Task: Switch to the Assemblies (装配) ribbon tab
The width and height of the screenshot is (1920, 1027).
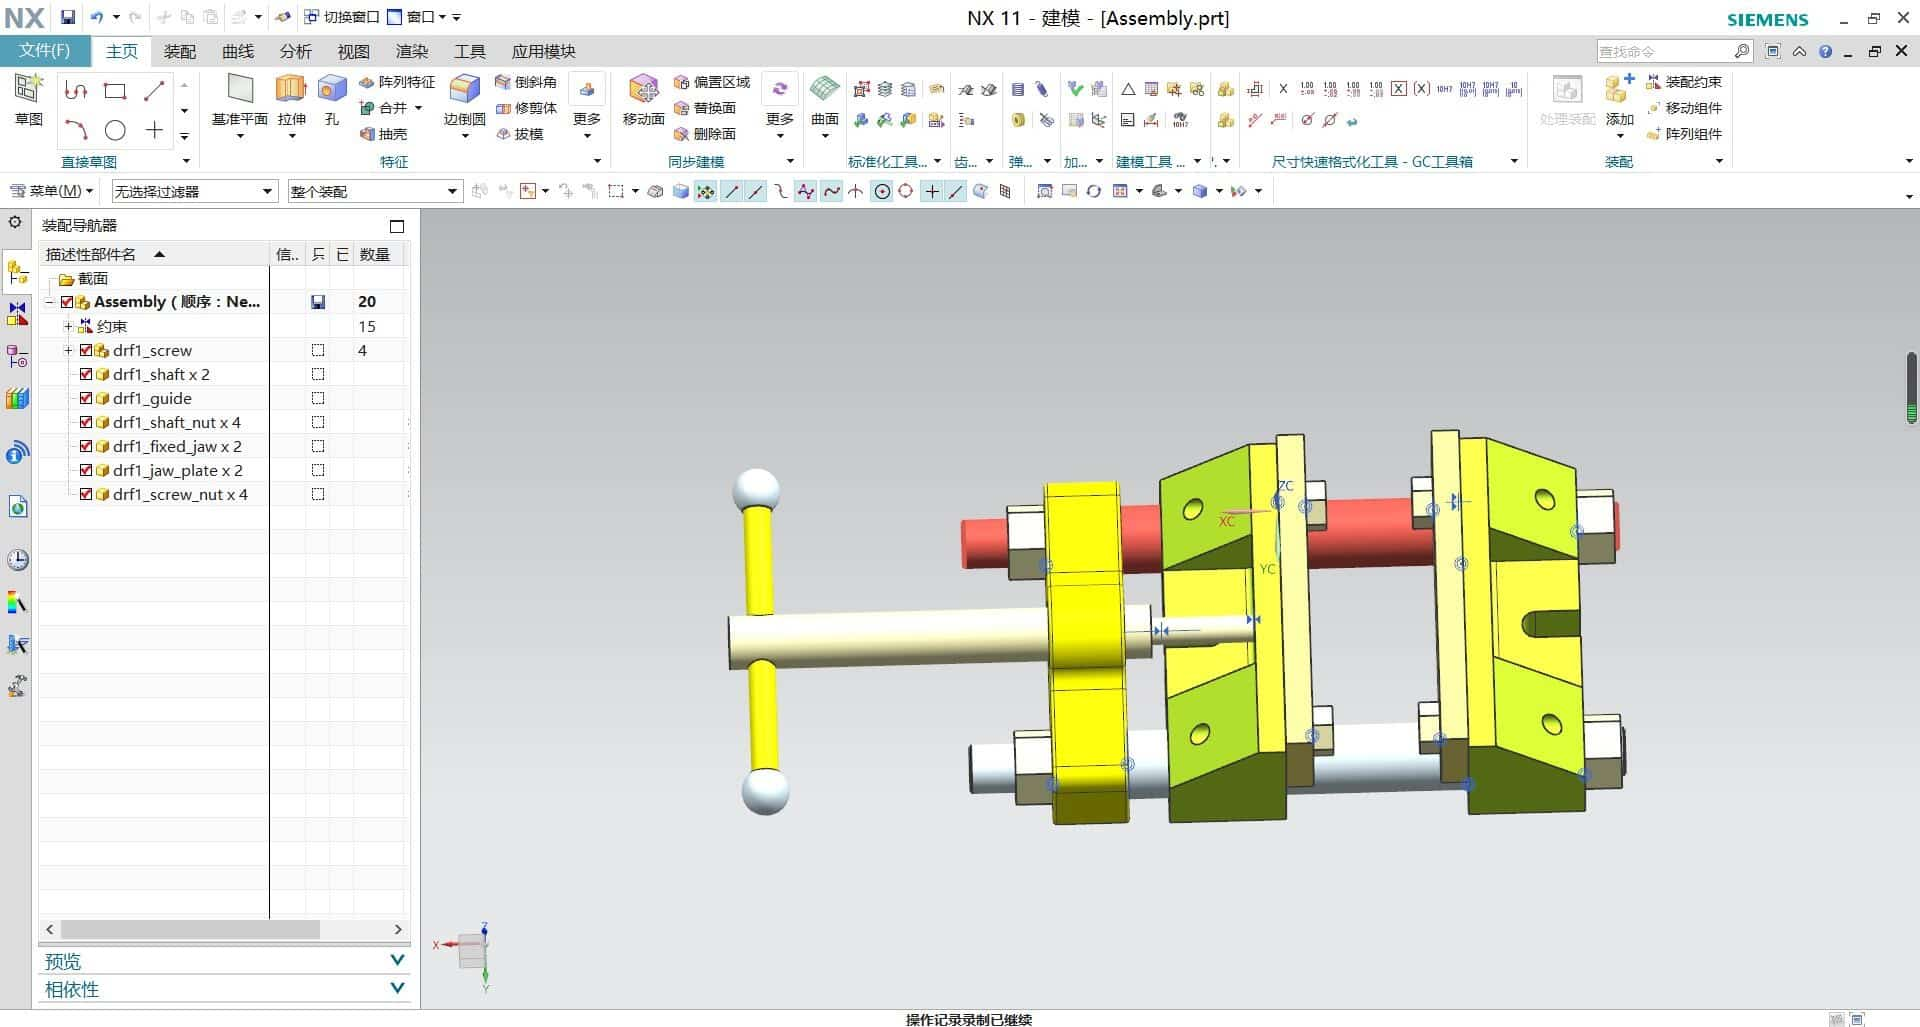Action: pos(180,51)
